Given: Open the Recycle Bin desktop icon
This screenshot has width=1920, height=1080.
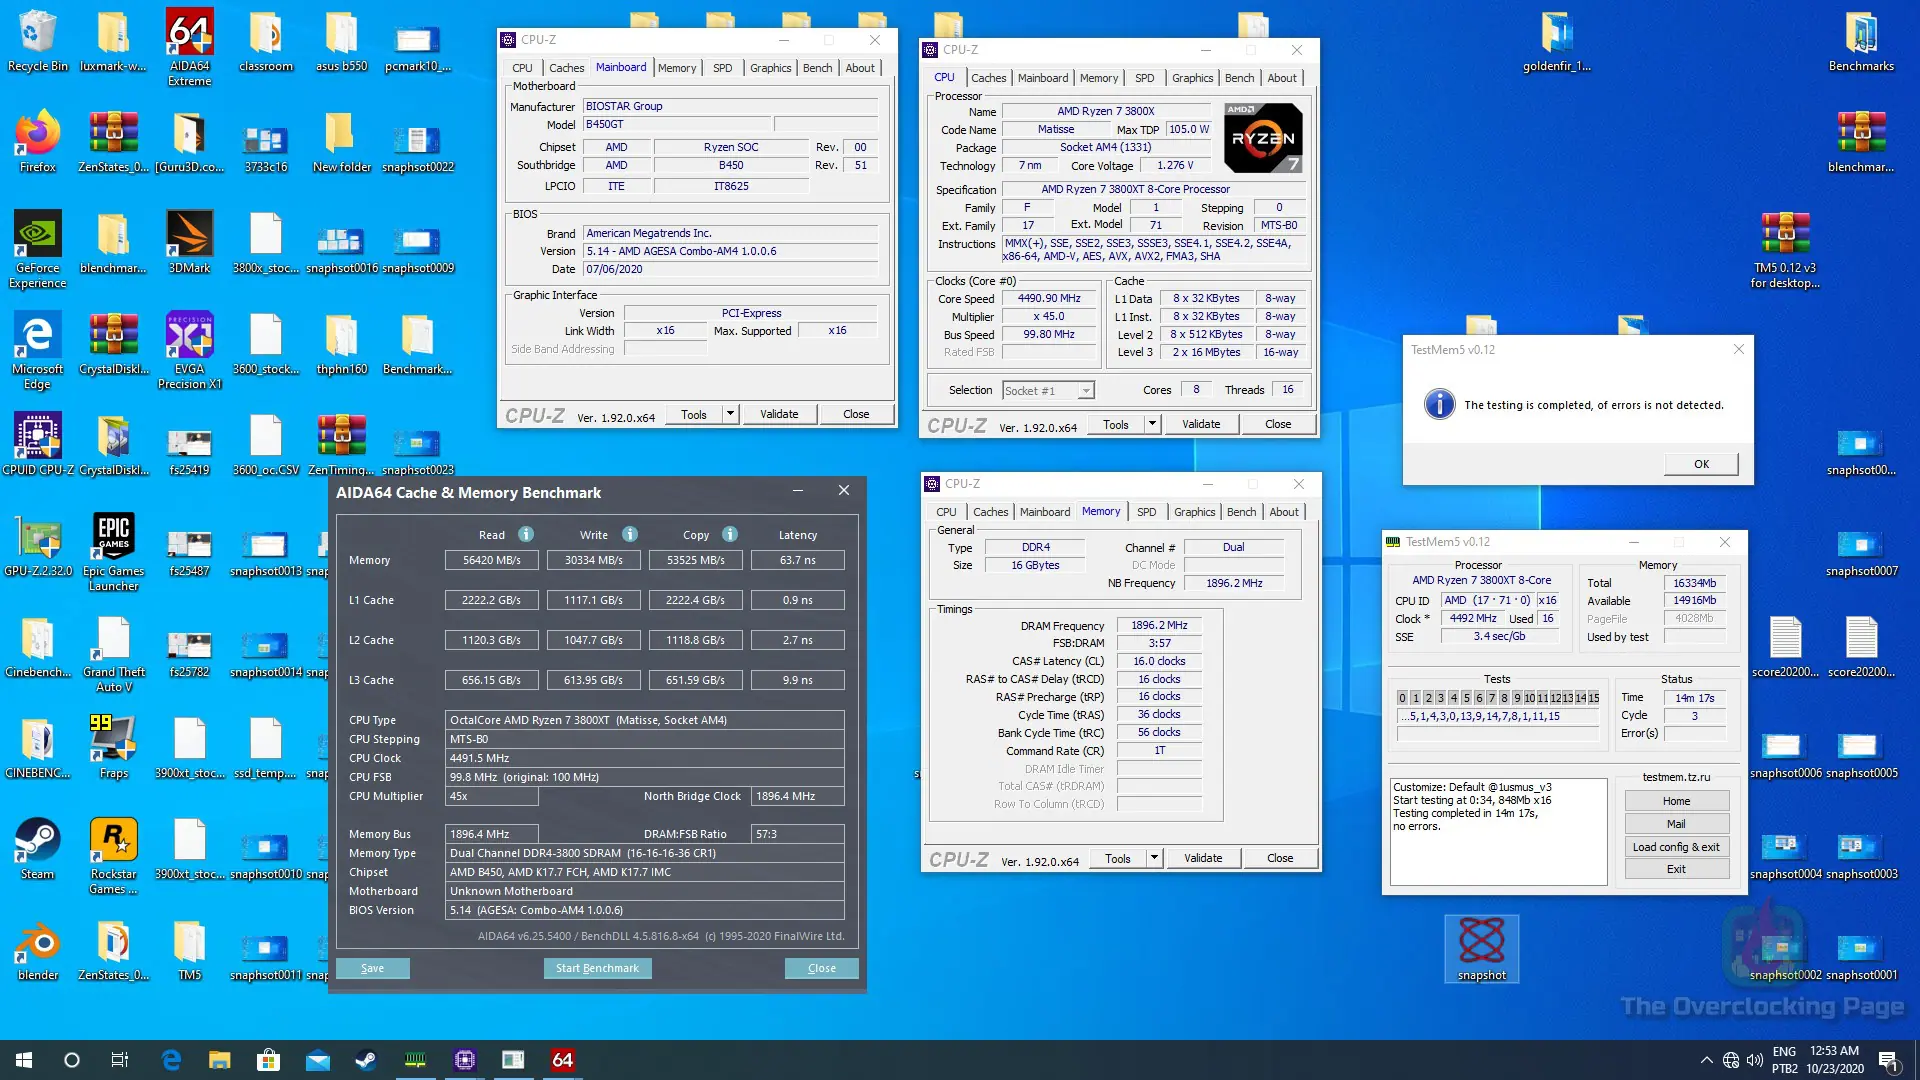Looking at the screenshot, I should coord(37,42).
